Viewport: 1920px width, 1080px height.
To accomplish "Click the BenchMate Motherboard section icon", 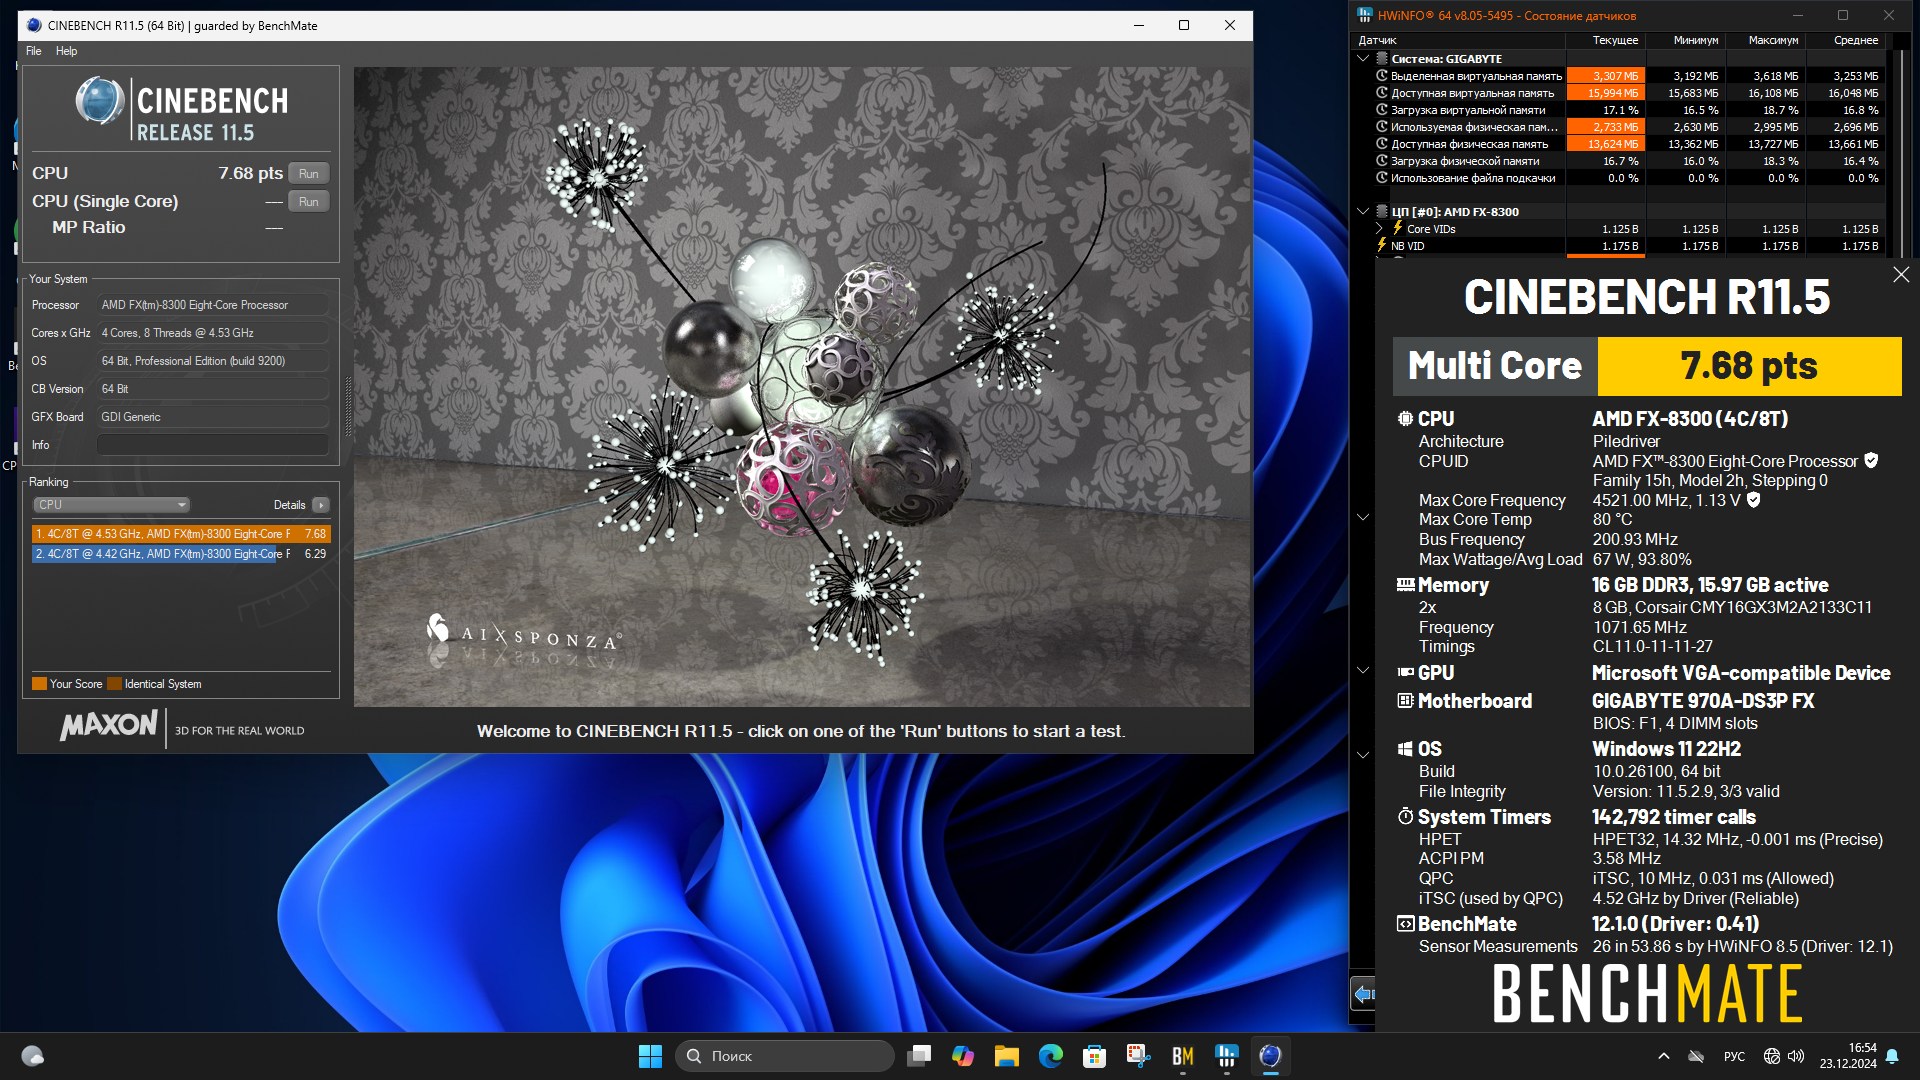I will (x=1405, y=701).
